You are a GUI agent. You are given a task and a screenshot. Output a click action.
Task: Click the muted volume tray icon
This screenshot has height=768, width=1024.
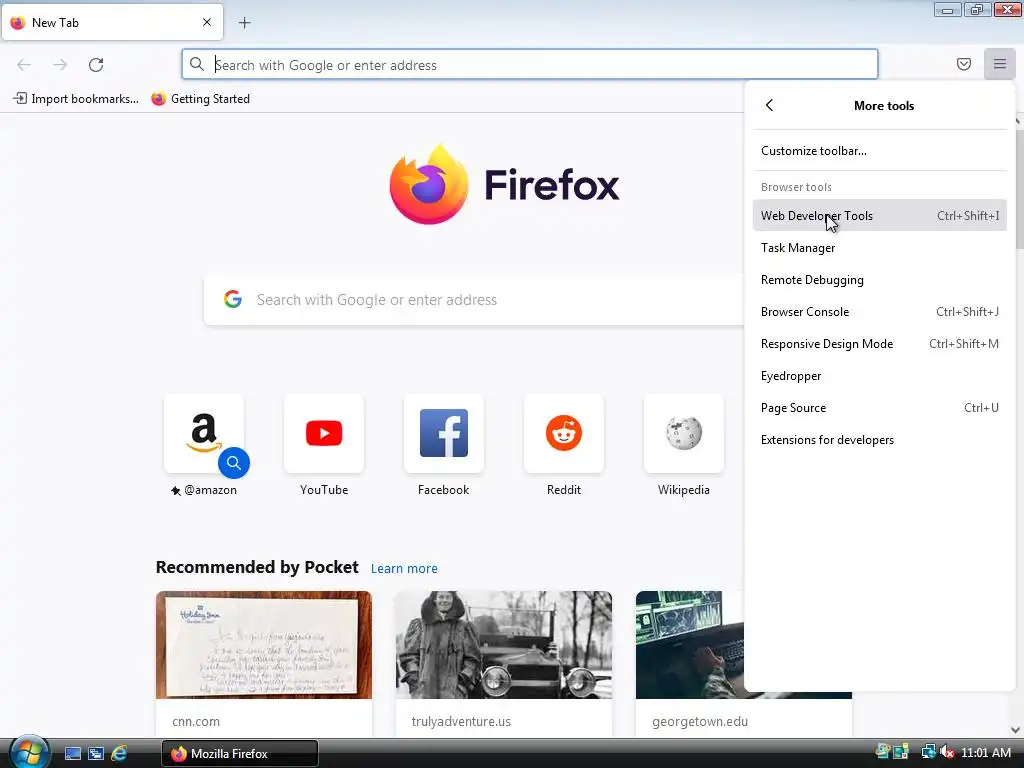click(946, 752)
